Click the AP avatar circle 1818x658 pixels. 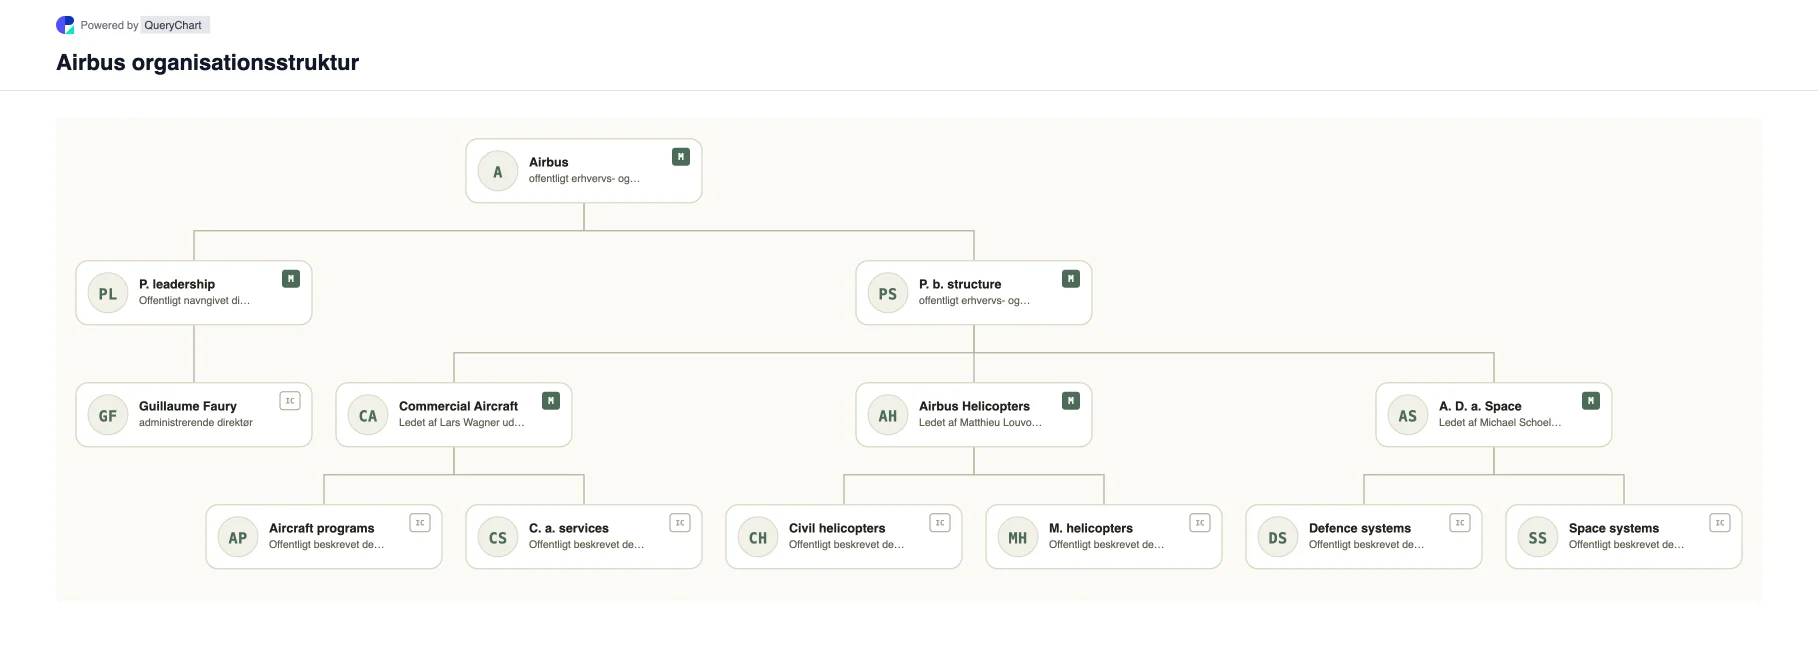pyautogui.click(x=238, y=538)
